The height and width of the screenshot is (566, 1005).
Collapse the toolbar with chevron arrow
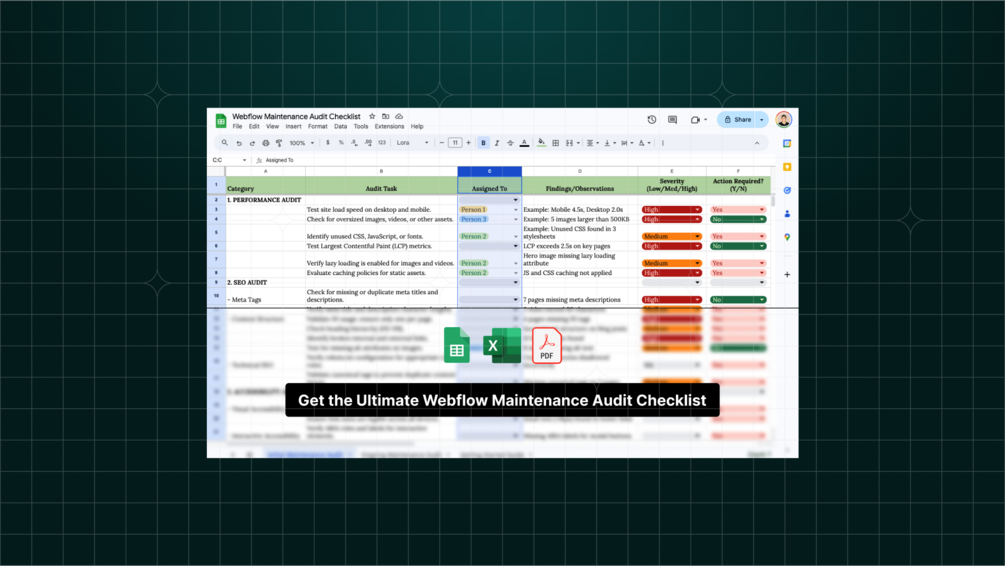[757, 143]
